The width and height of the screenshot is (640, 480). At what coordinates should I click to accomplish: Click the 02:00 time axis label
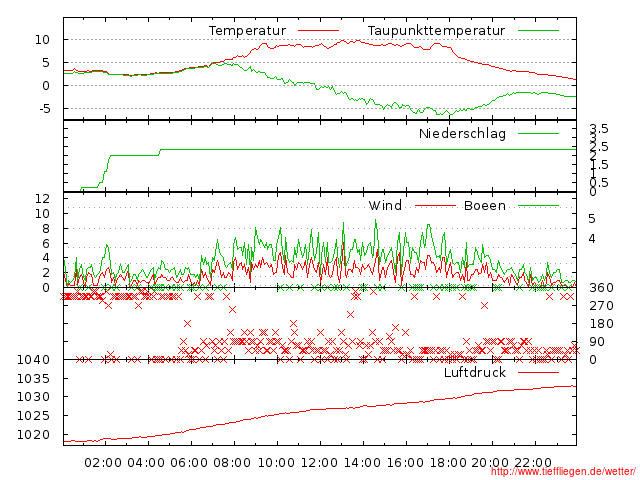click(x=103, y=463)
